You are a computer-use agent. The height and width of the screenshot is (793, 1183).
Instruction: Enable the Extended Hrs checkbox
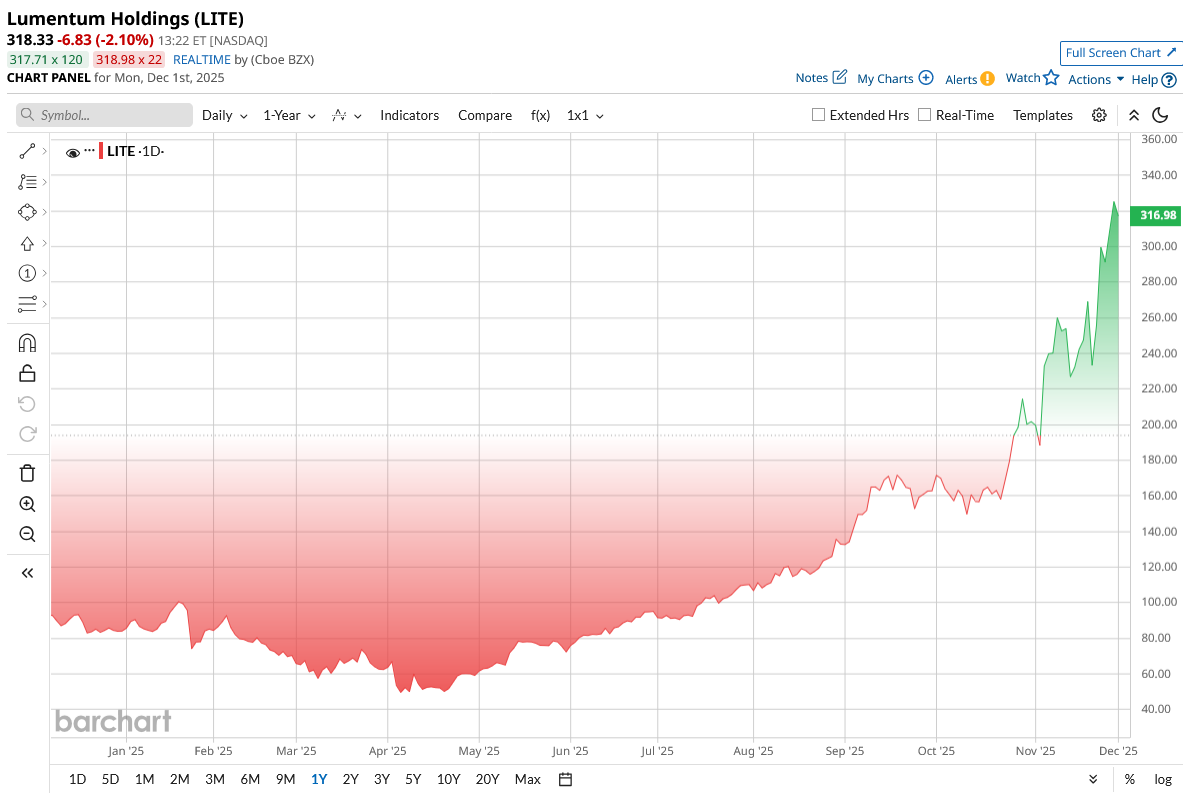[818, 115]
